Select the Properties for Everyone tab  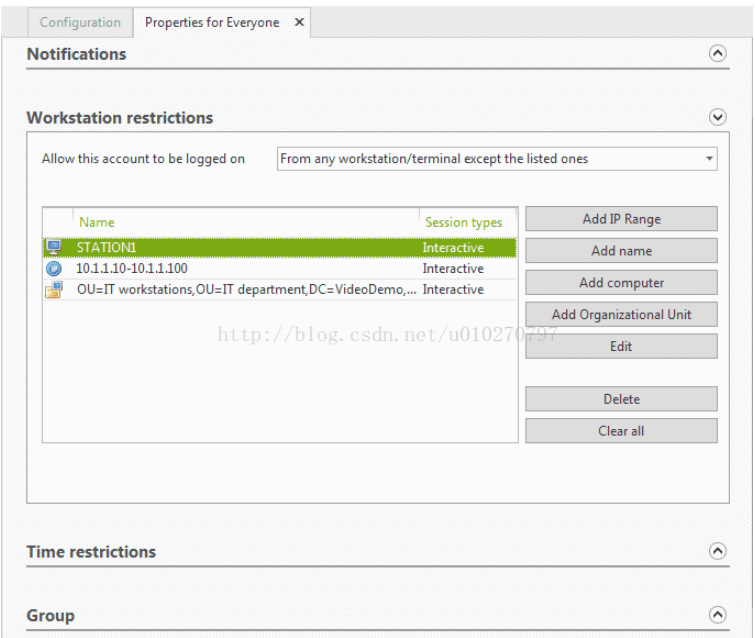pyautogui.click(x=212, y=22)
